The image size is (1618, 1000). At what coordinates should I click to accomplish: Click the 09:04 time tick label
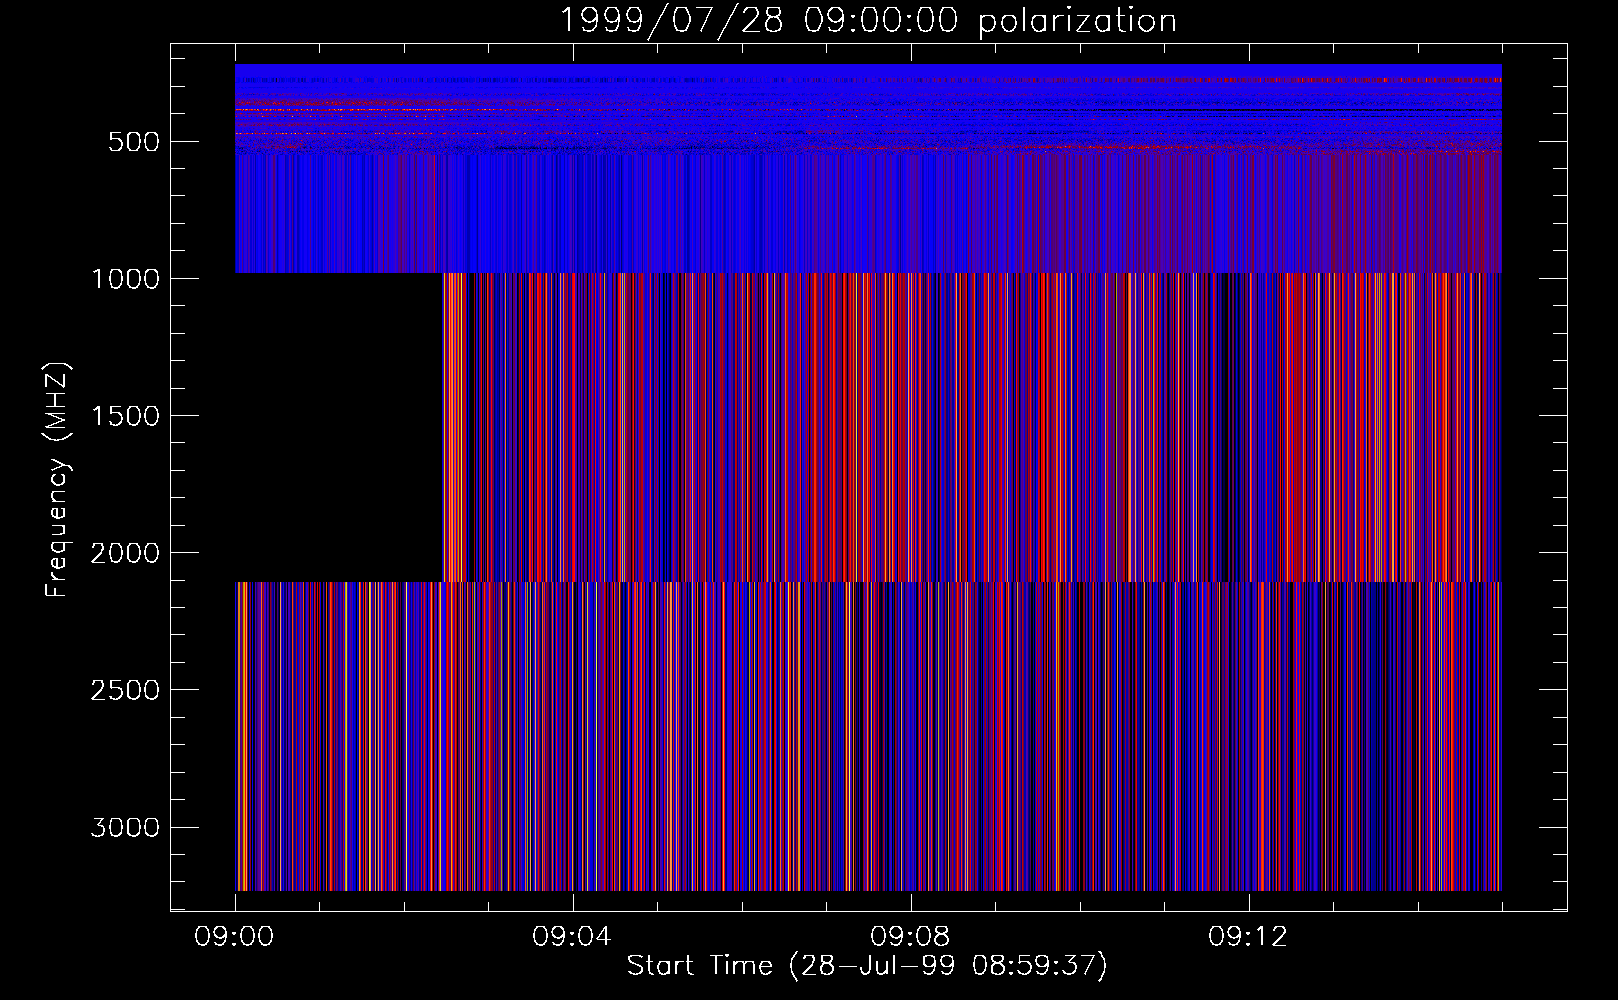pyautogui.click(x=572, y=937)
